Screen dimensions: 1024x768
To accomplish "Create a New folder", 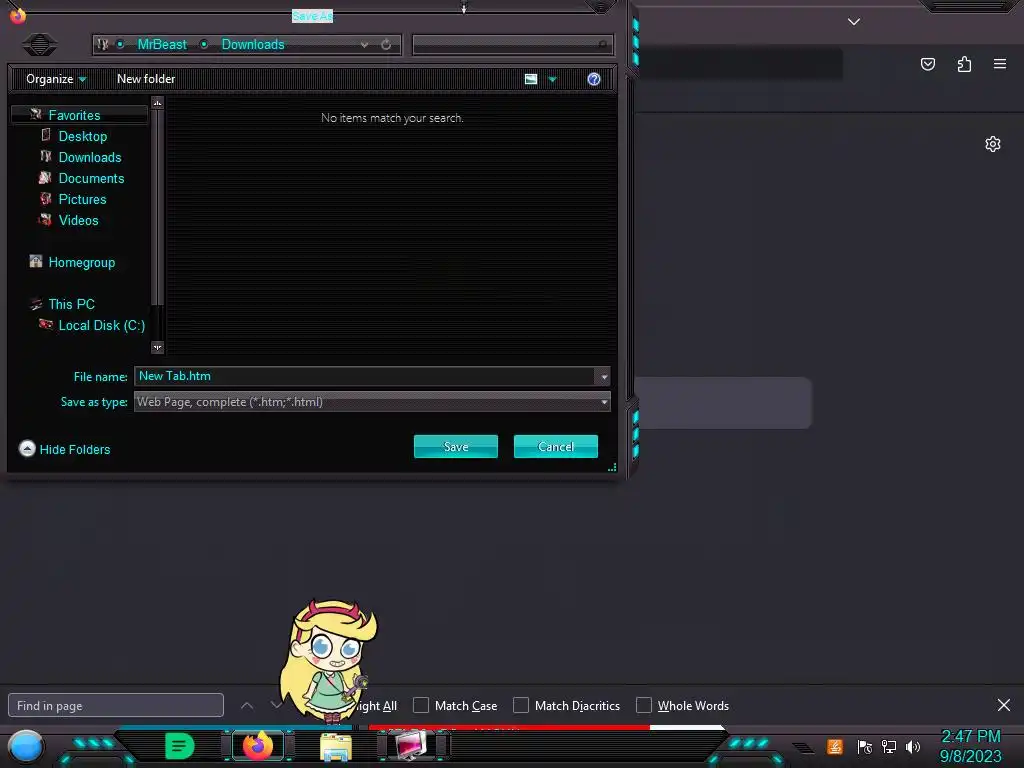I will (146, 79).
